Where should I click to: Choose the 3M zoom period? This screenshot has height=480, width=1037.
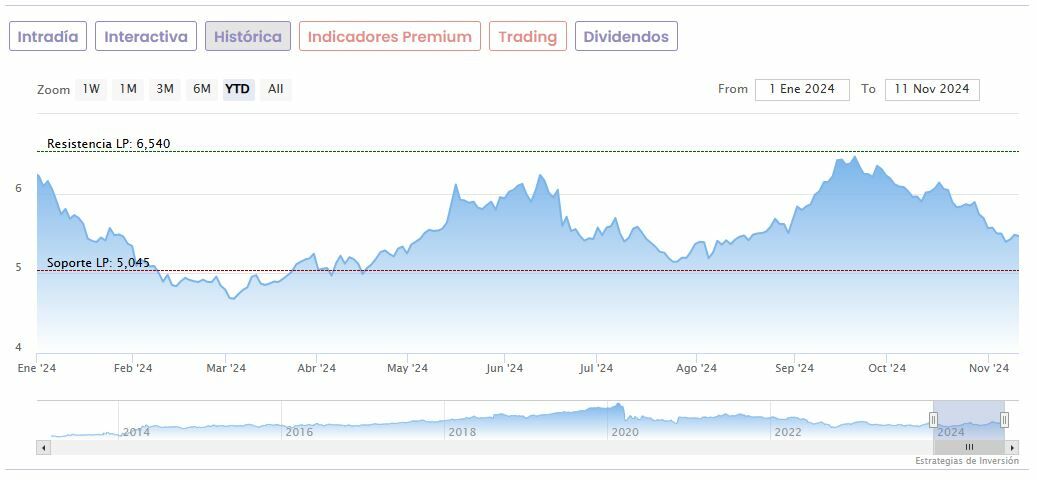[165, 89]
